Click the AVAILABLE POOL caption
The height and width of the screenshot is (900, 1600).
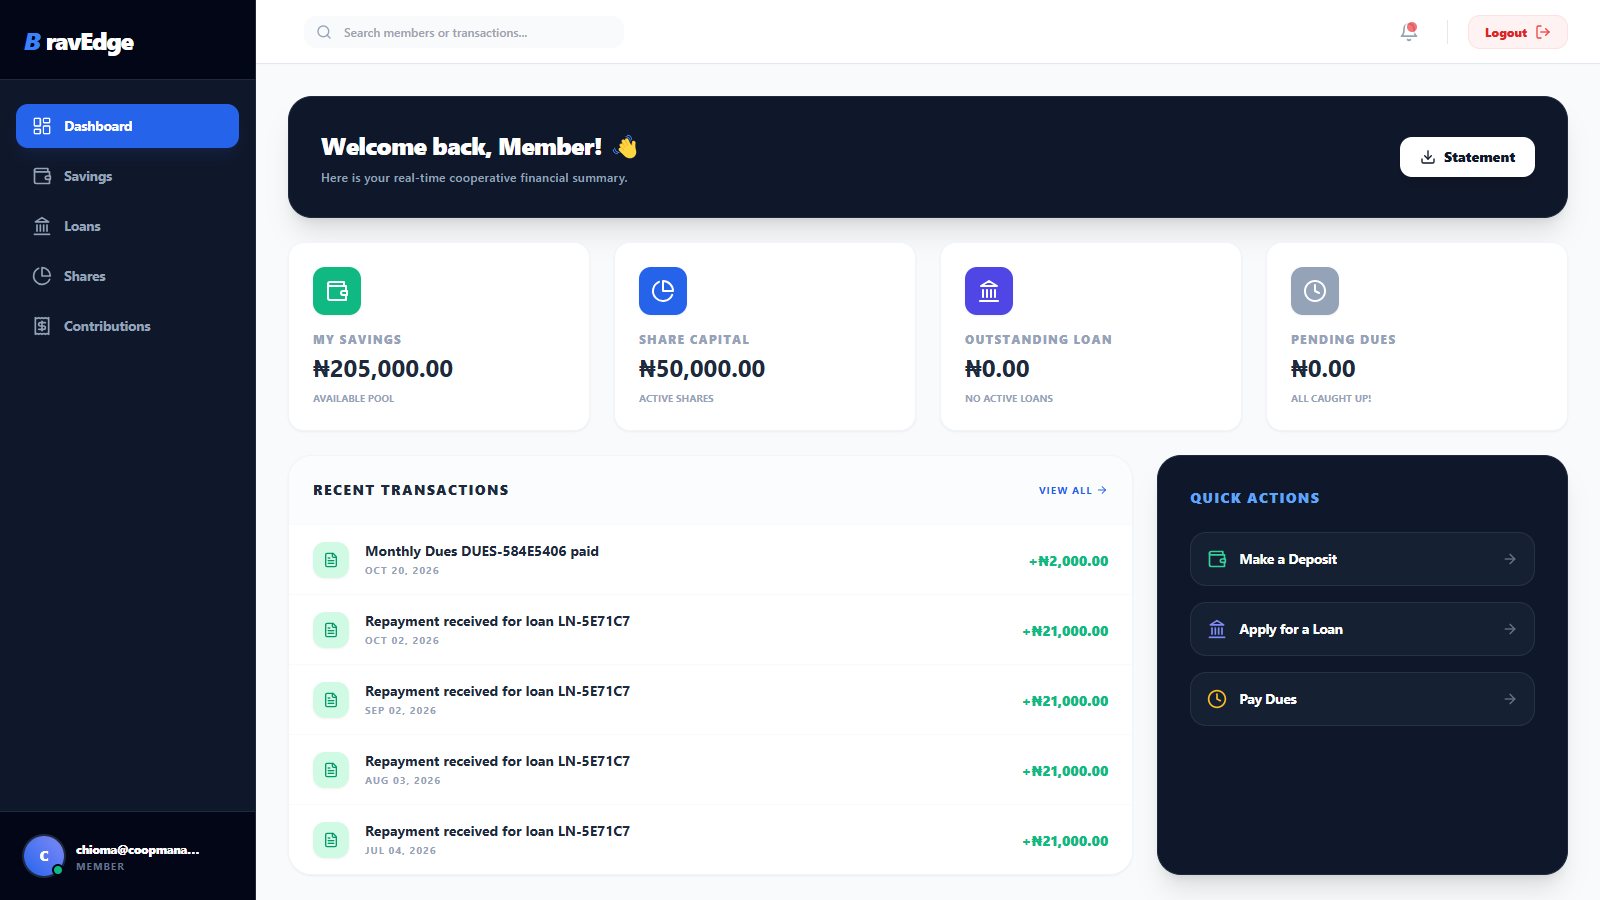(353, 399)
